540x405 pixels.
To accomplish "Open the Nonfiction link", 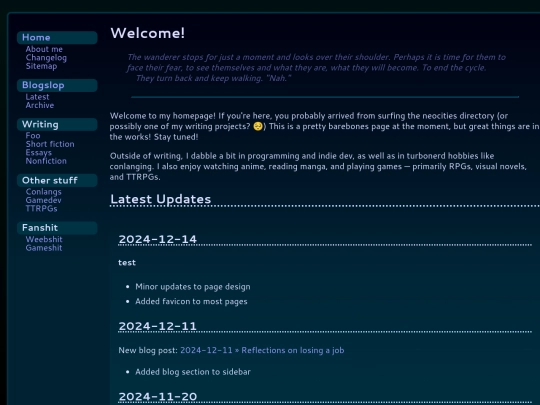I will coord(46,161).
